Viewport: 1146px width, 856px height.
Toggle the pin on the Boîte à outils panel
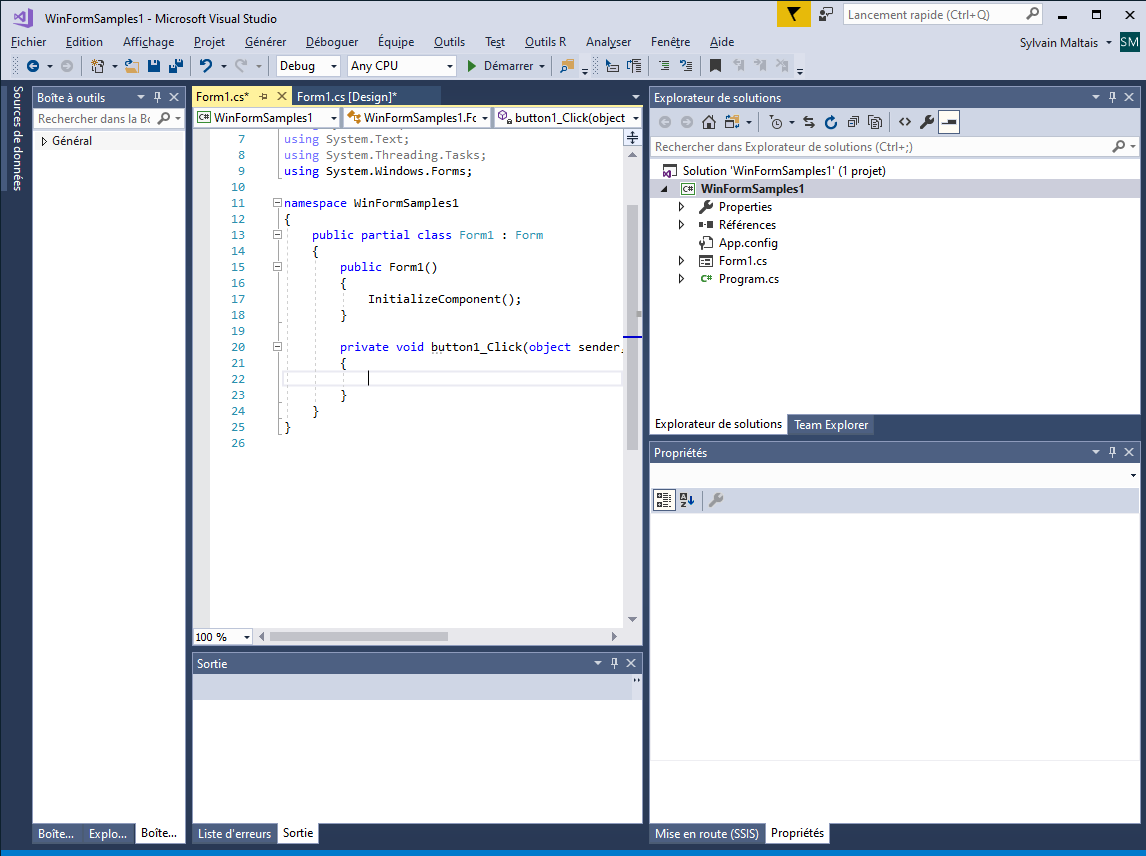(157, 97)
